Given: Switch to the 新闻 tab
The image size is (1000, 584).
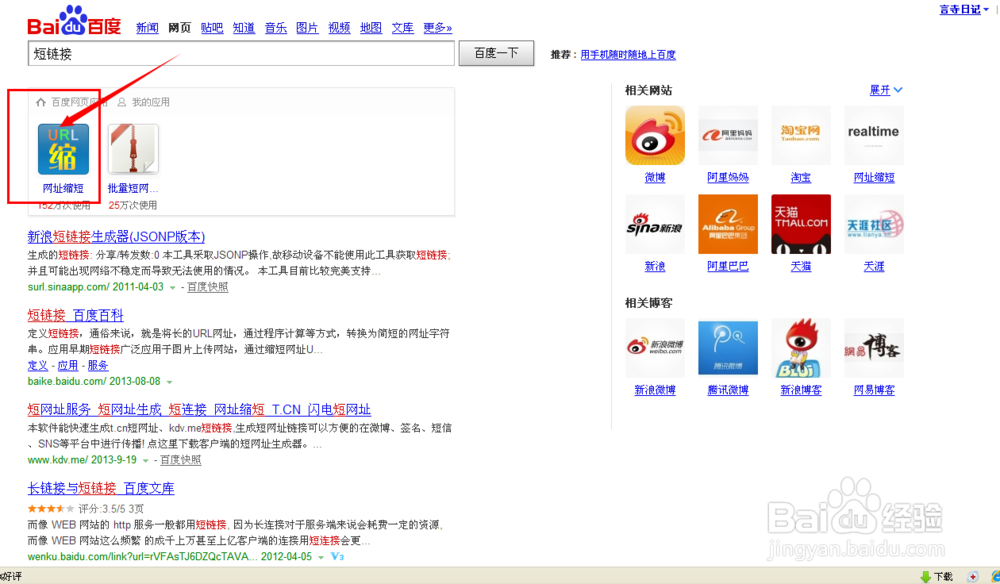Looking at the screenshot, I should click(x=147, y=27).
